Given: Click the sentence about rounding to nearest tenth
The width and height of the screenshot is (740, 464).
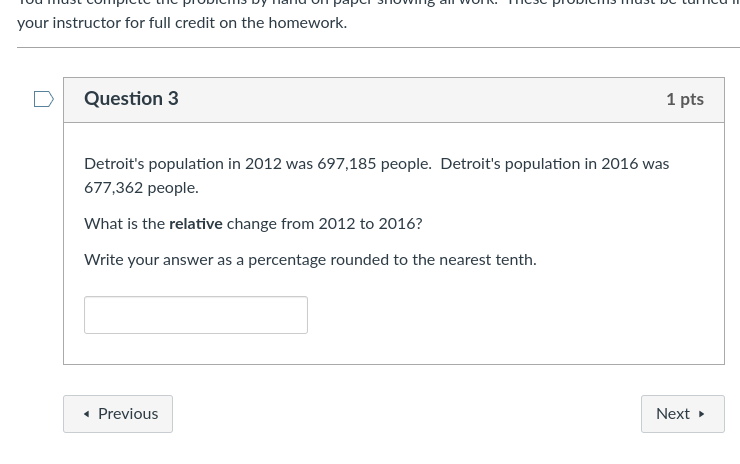Looking at the screenshot, I should tap(310, 260).
